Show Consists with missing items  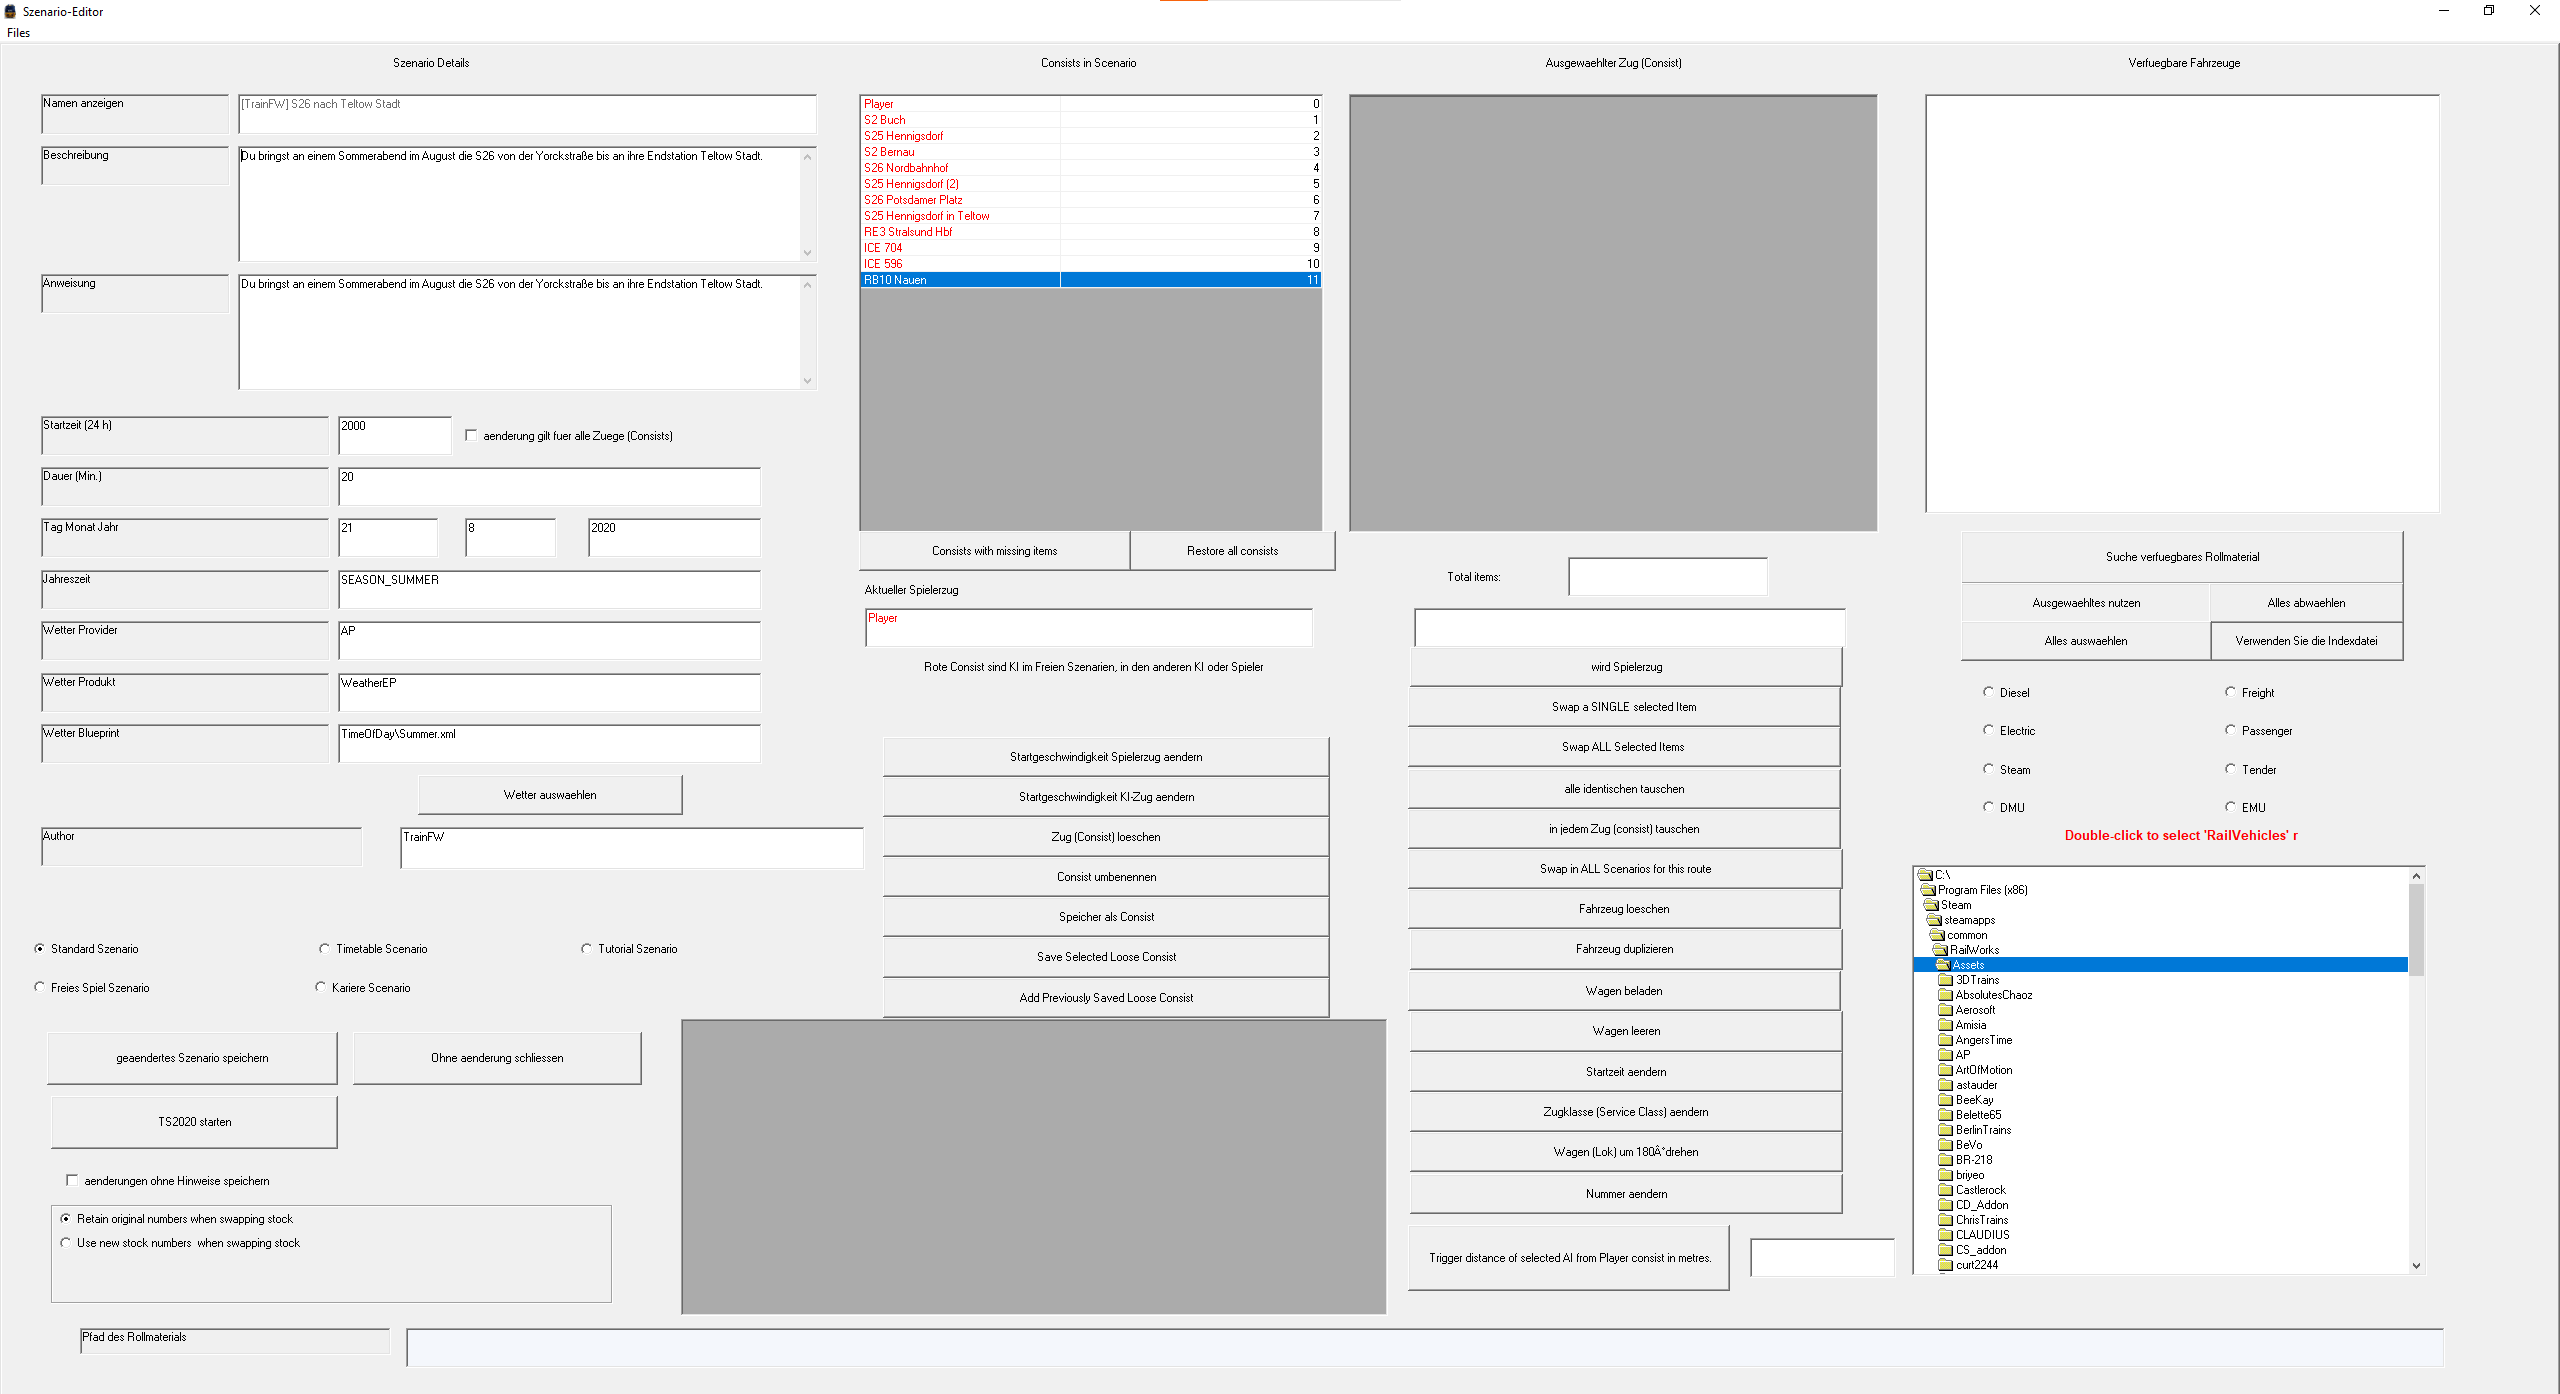[x=994, y=551]
